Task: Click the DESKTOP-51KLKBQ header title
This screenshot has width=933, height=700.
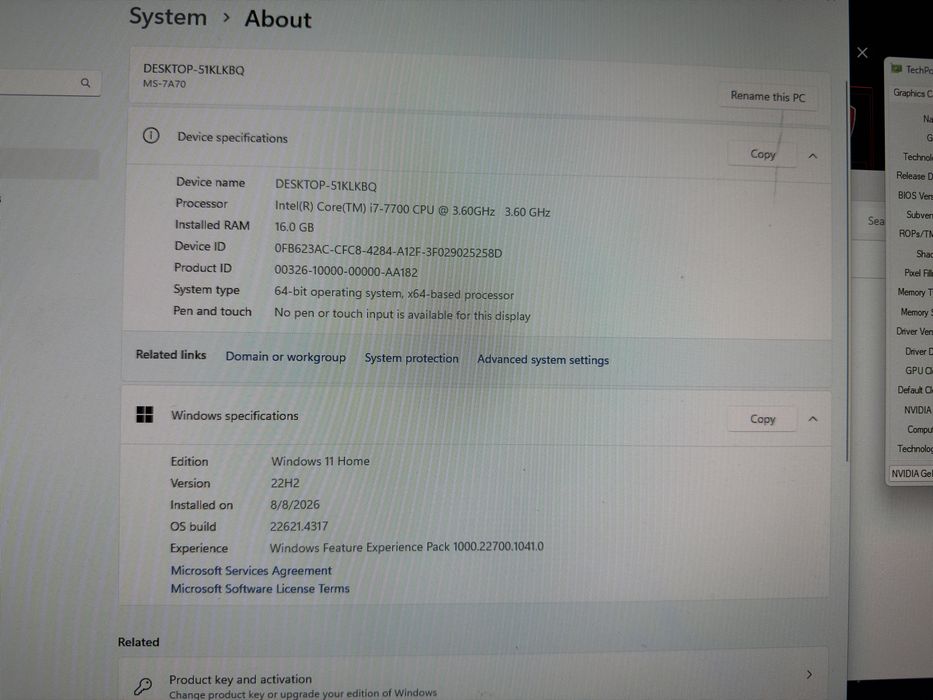Action: pos(193,70)
